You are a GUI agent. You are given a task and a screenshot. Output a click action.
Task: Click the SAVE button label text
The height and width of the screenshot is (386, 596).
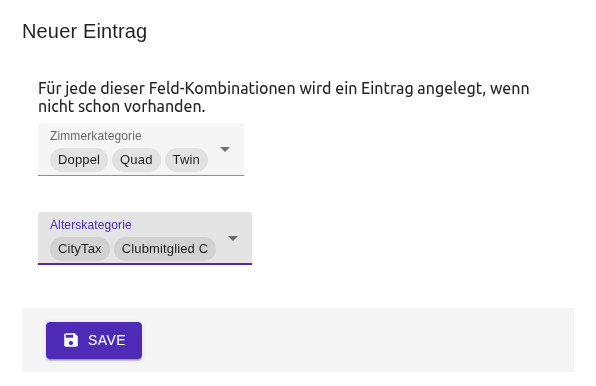(106, 340)
